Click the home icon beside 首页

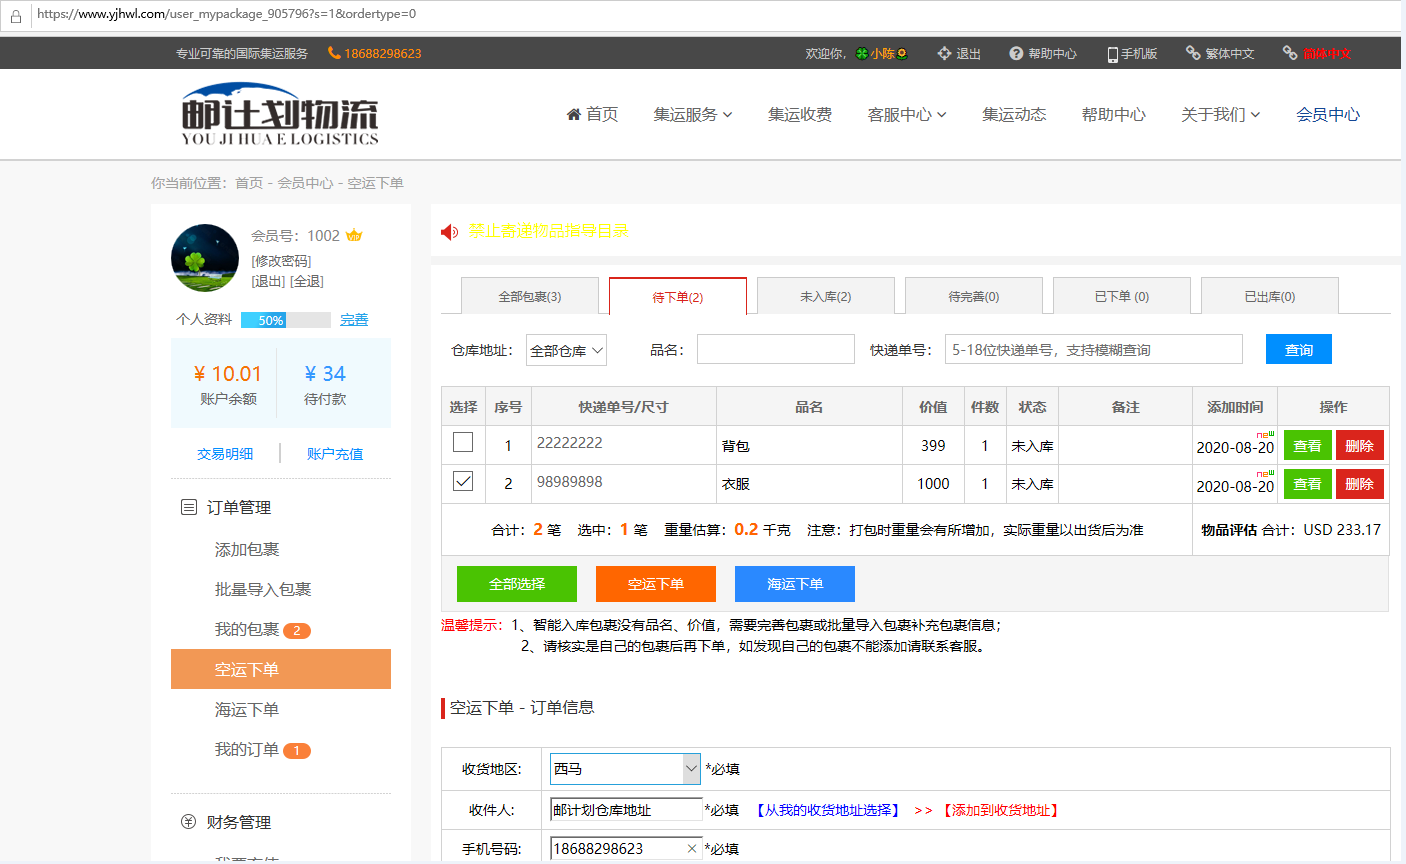(x=574, y=114)
